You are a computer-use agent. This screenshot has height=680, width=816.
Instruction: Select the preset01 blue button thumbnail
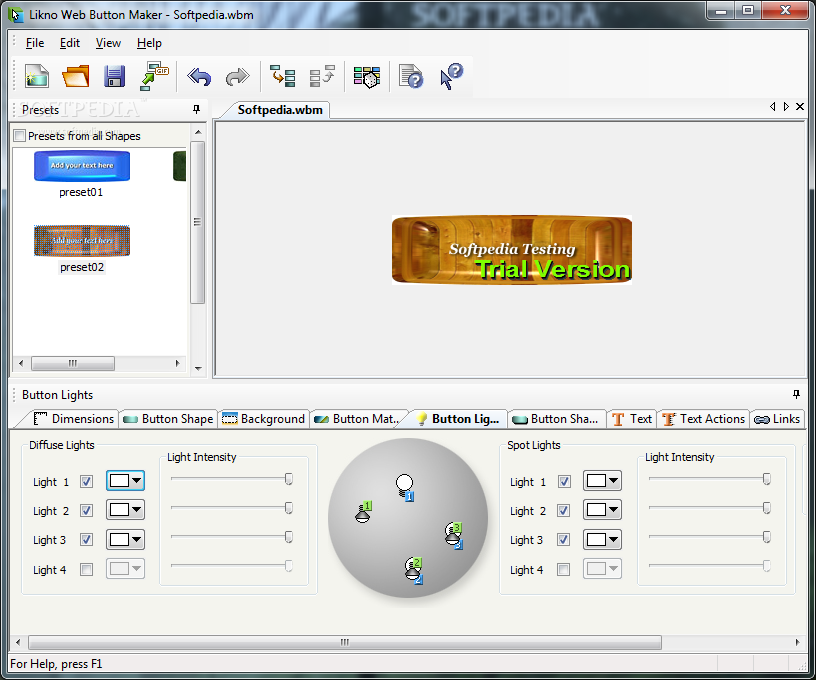pyautogui.click(x=82, y=166)
